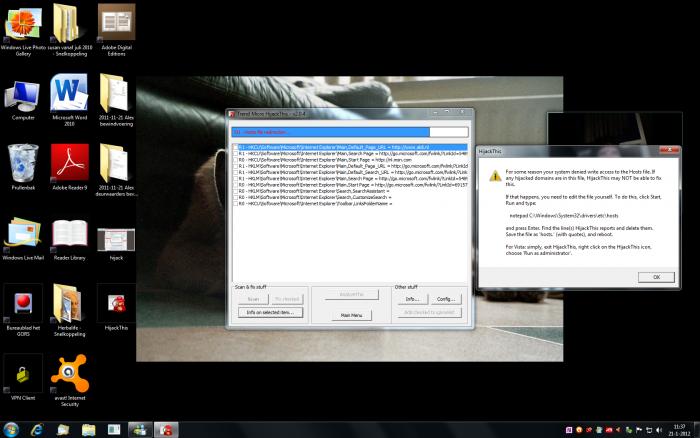Viewport: 700px width, 438px height.
Task: Click the scan progress bar in HijackThis
Action: click(x=350, y=132)
